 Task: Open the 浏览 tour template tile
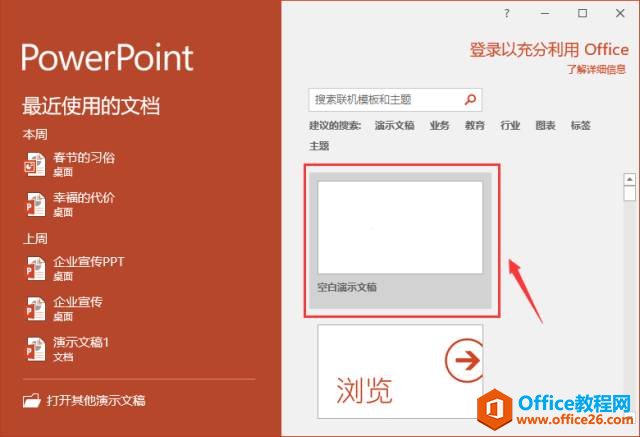pyautogui.click(x=400, y=371)
